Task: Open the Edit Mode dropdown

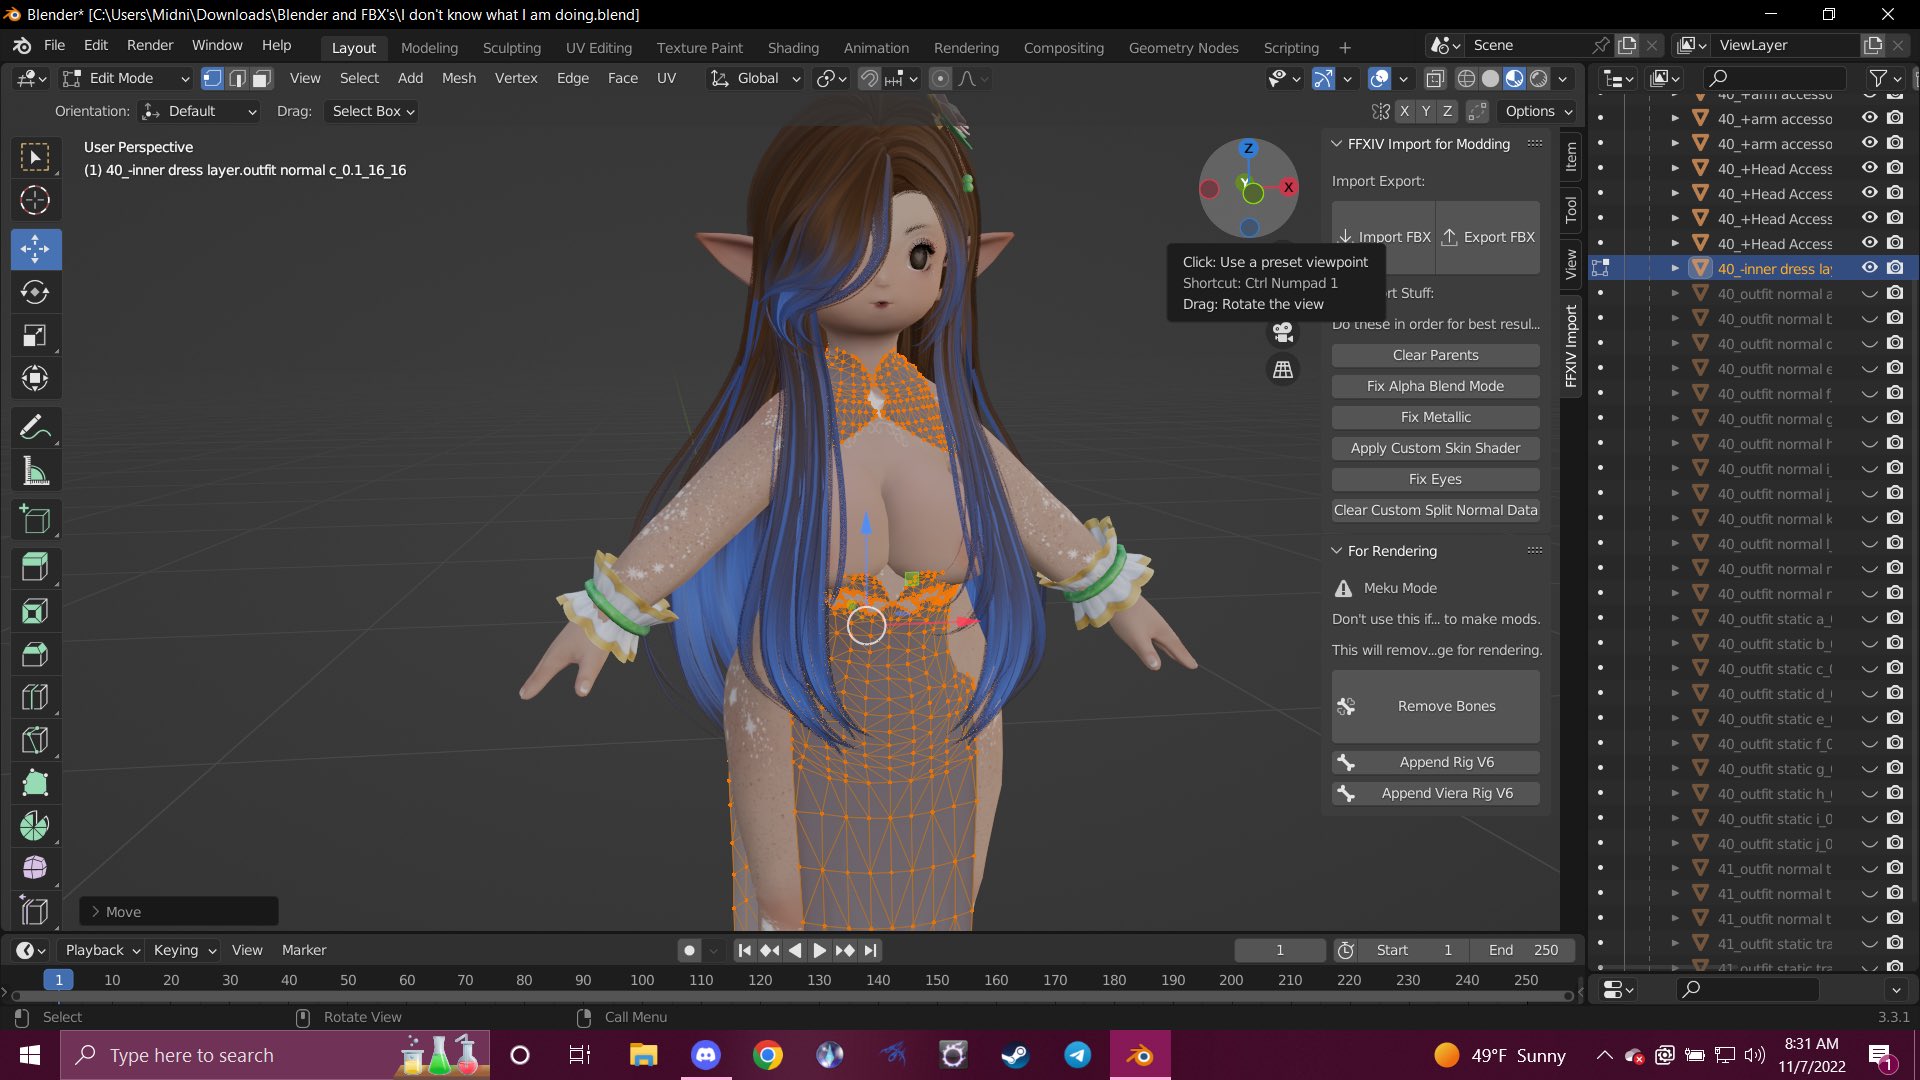Action: 125,78
